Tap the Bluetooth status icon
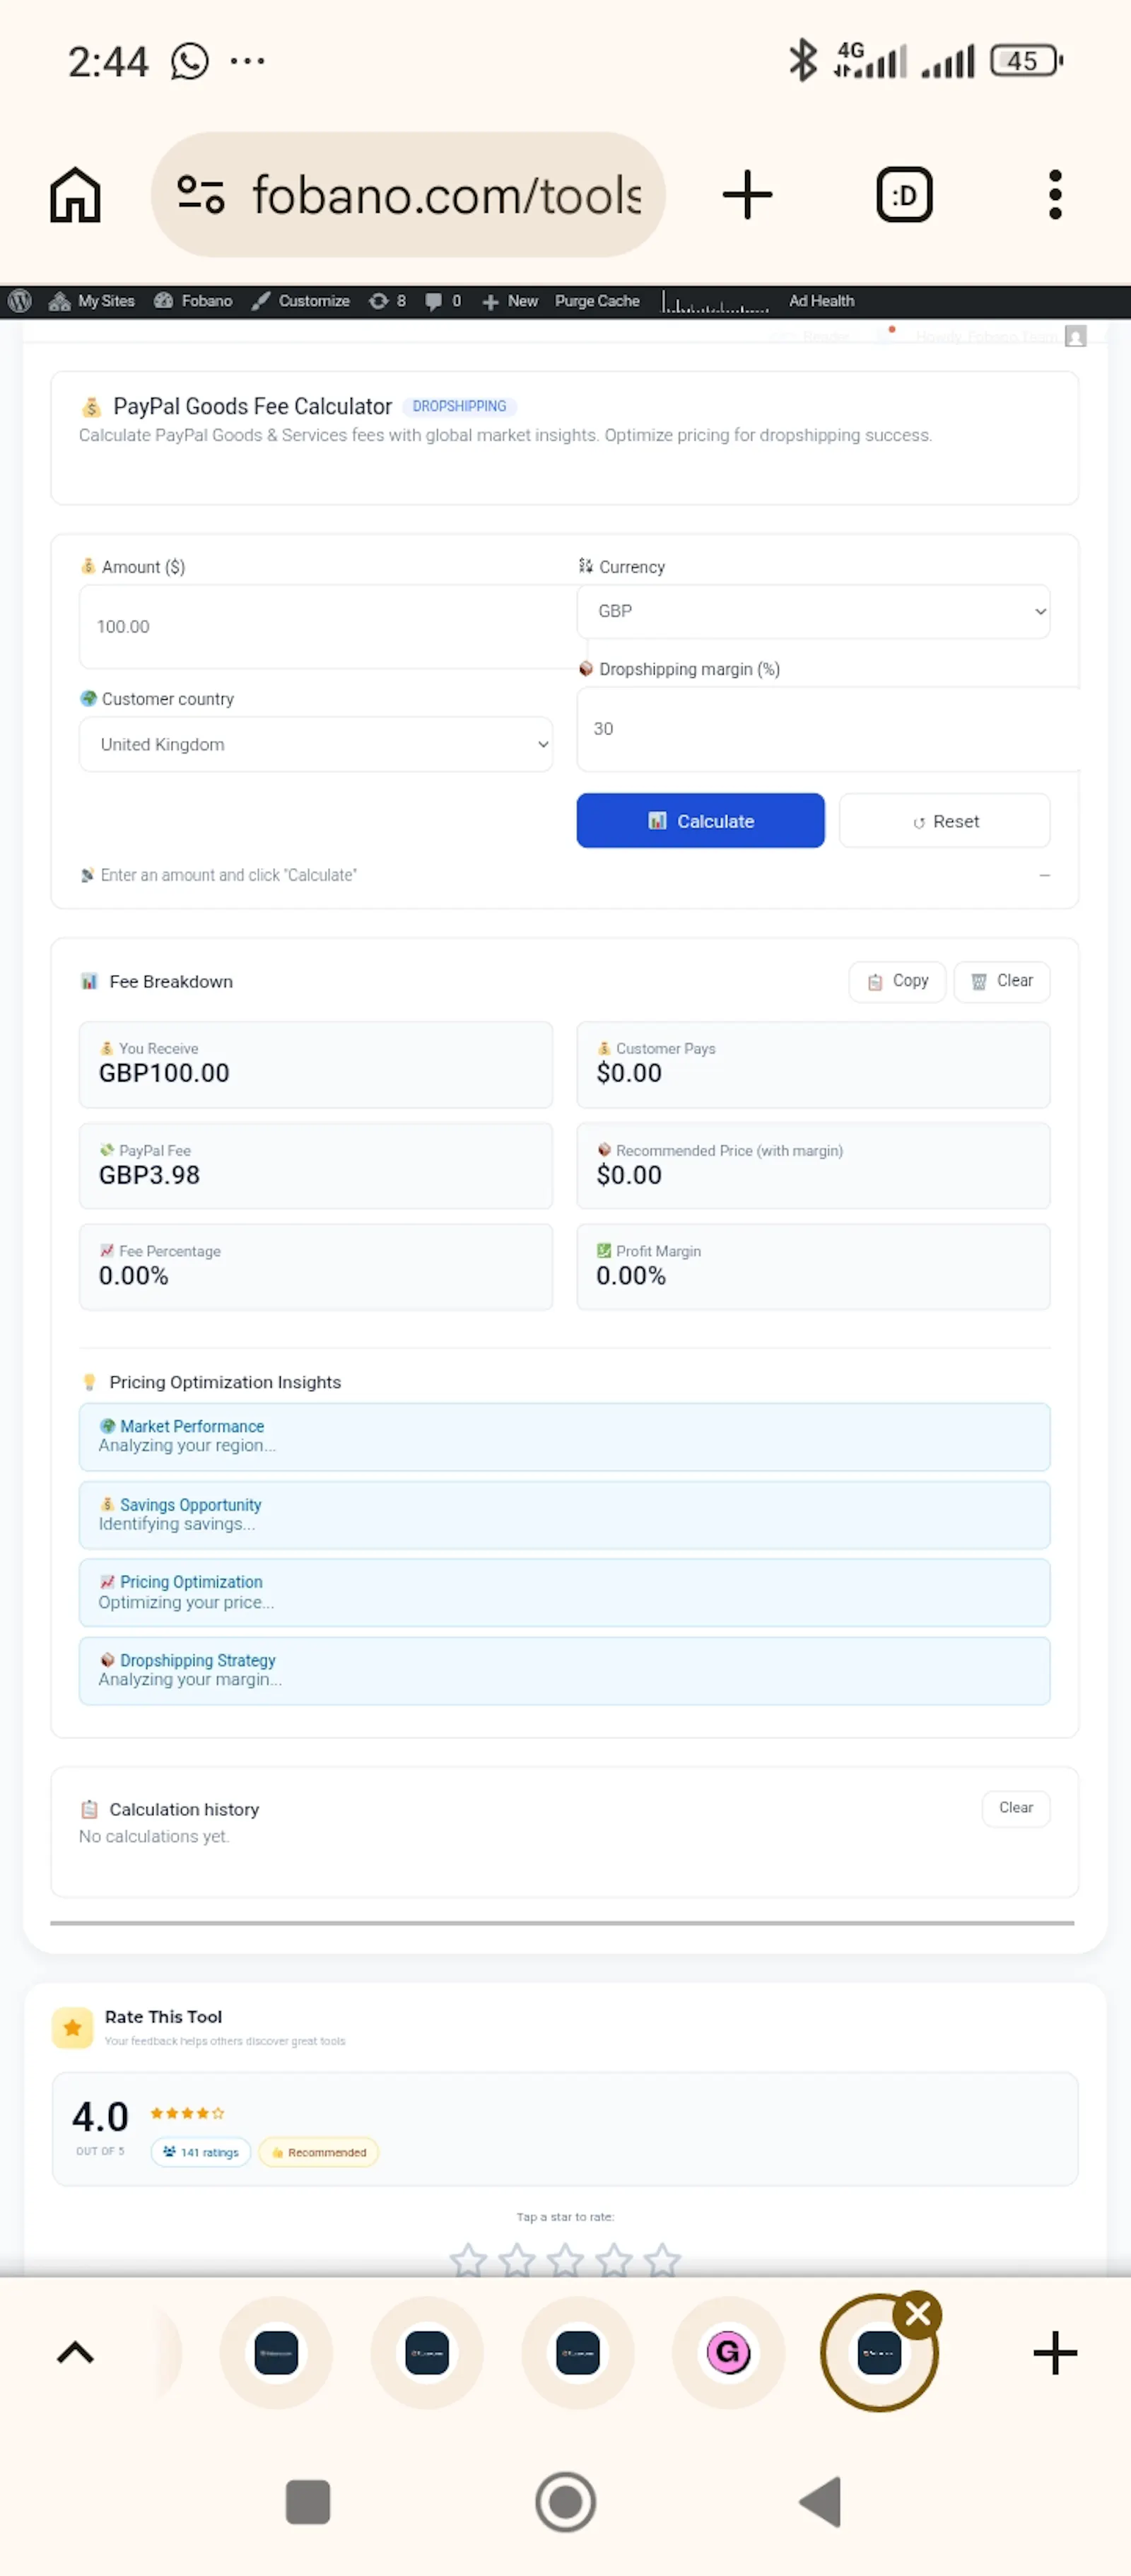Image resolution: width=1131 pixels, height=2576 pixels. click(x=803, y=61)
